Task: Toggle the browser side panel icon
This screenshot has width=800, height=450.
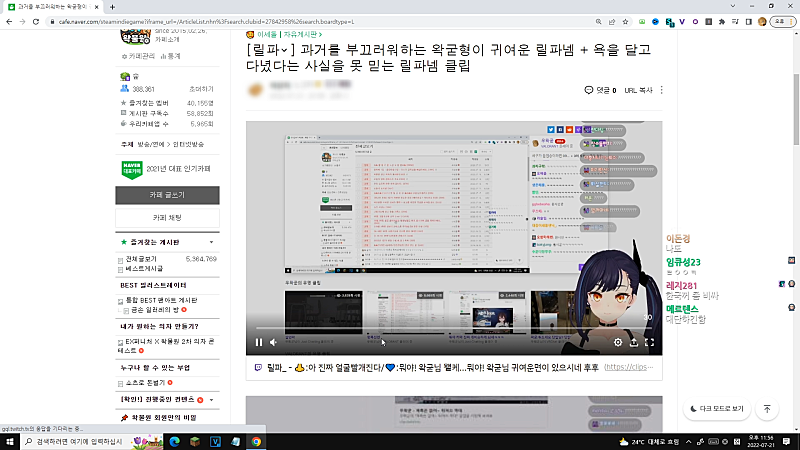Action: coord(748,21)
